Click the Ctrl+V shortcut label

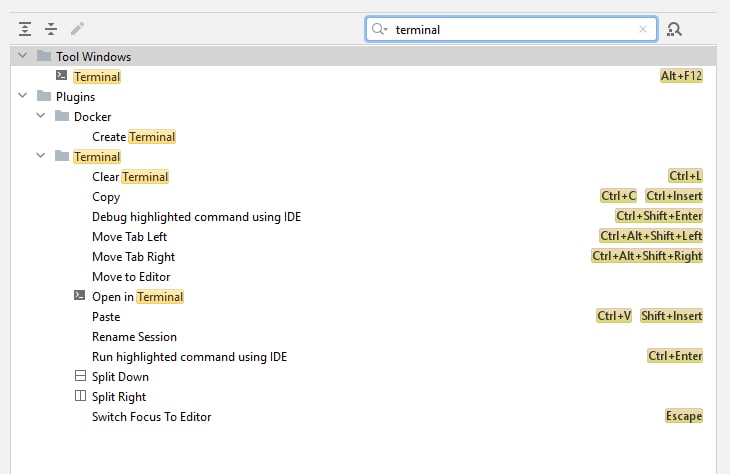click(x=614, y=316)
